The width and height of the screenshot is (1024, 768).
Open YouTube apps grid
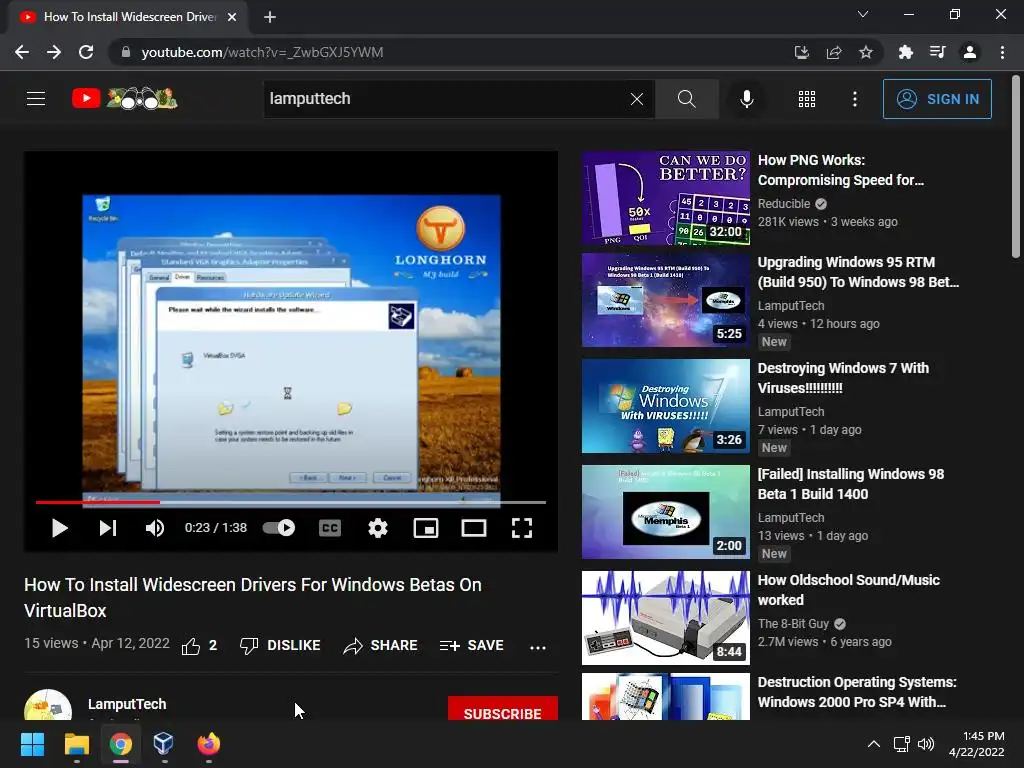coord(807,99)
